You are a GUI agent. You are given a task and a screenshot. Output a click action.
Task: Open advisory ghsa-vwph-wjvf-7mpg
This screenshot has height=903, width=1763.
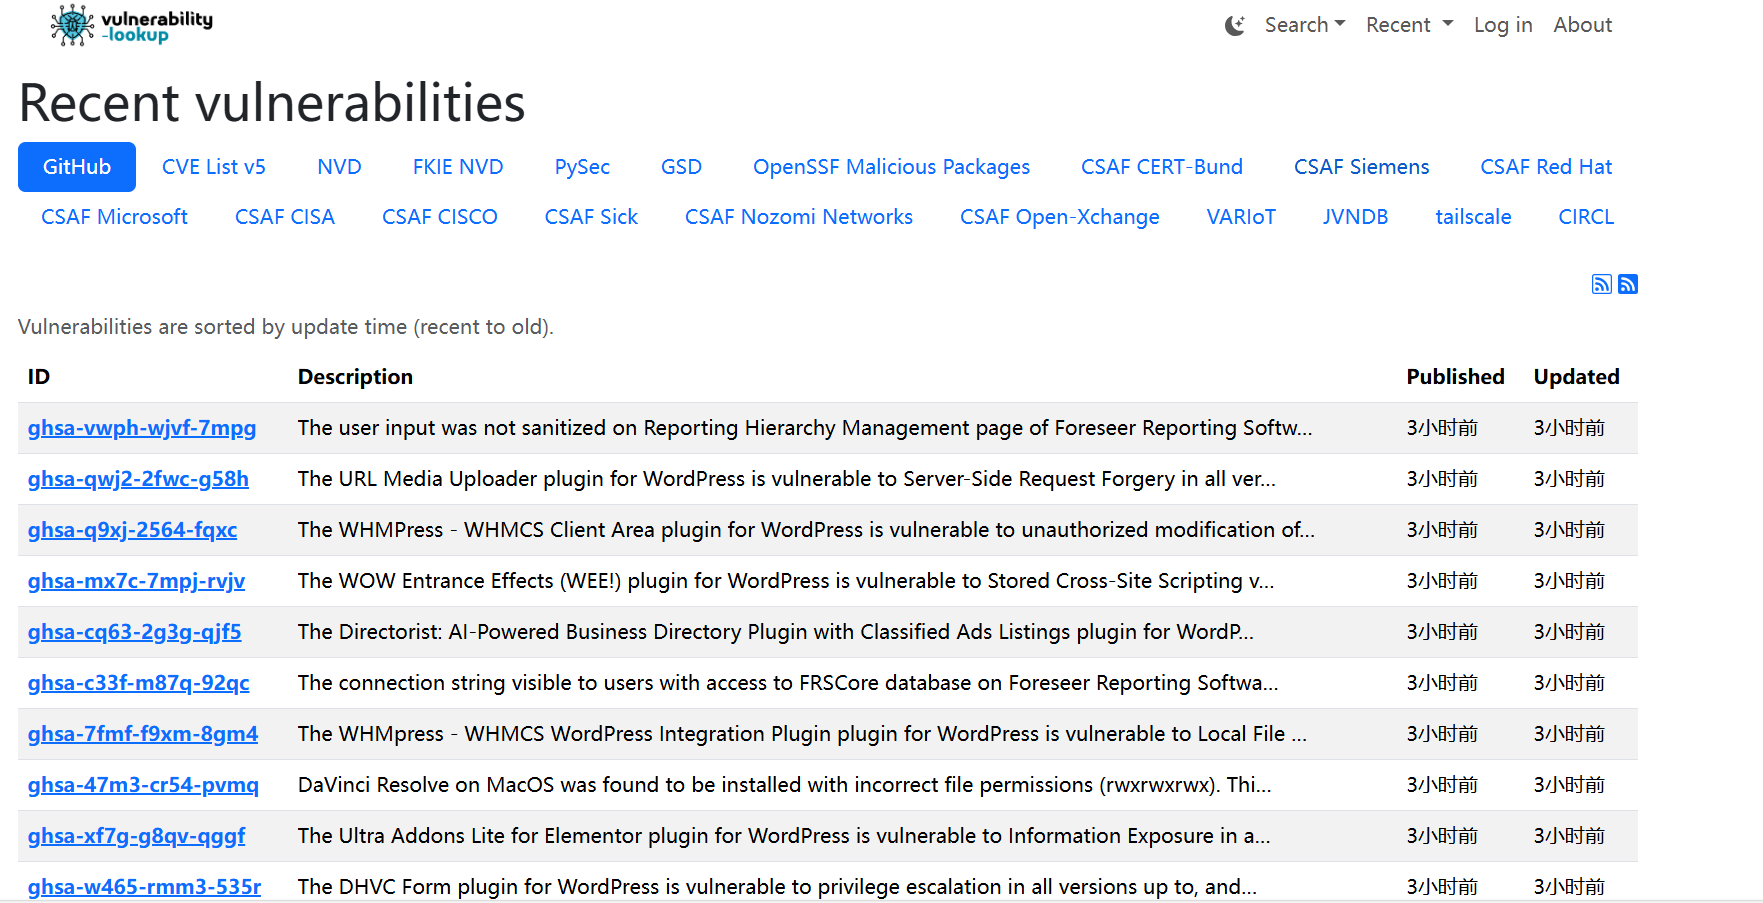[142, 428]
